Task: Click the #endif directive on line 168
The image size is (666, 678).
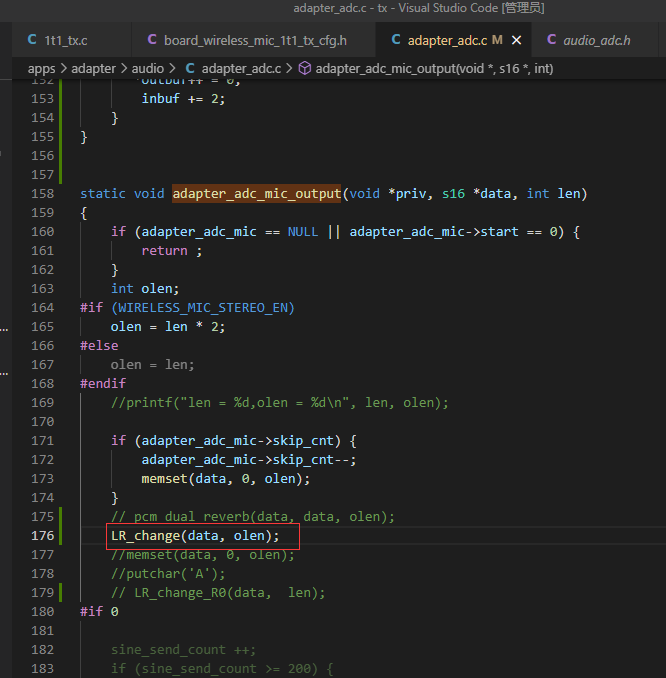Action: [x=103, y=384]
